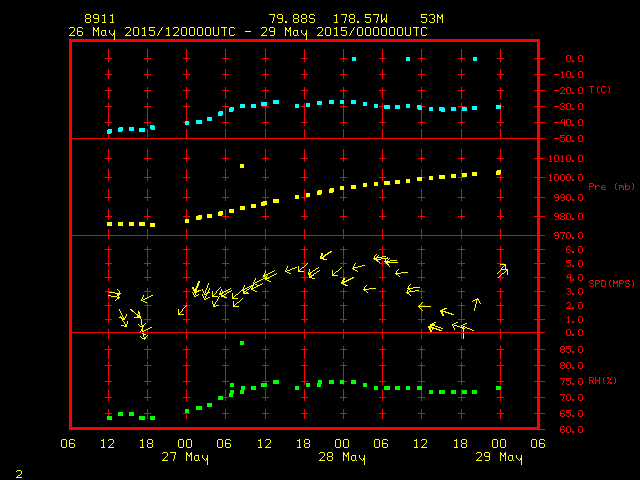640x480 pixels.
Task: Click the 60.0 humidity tick value
Action: point(571,429)
